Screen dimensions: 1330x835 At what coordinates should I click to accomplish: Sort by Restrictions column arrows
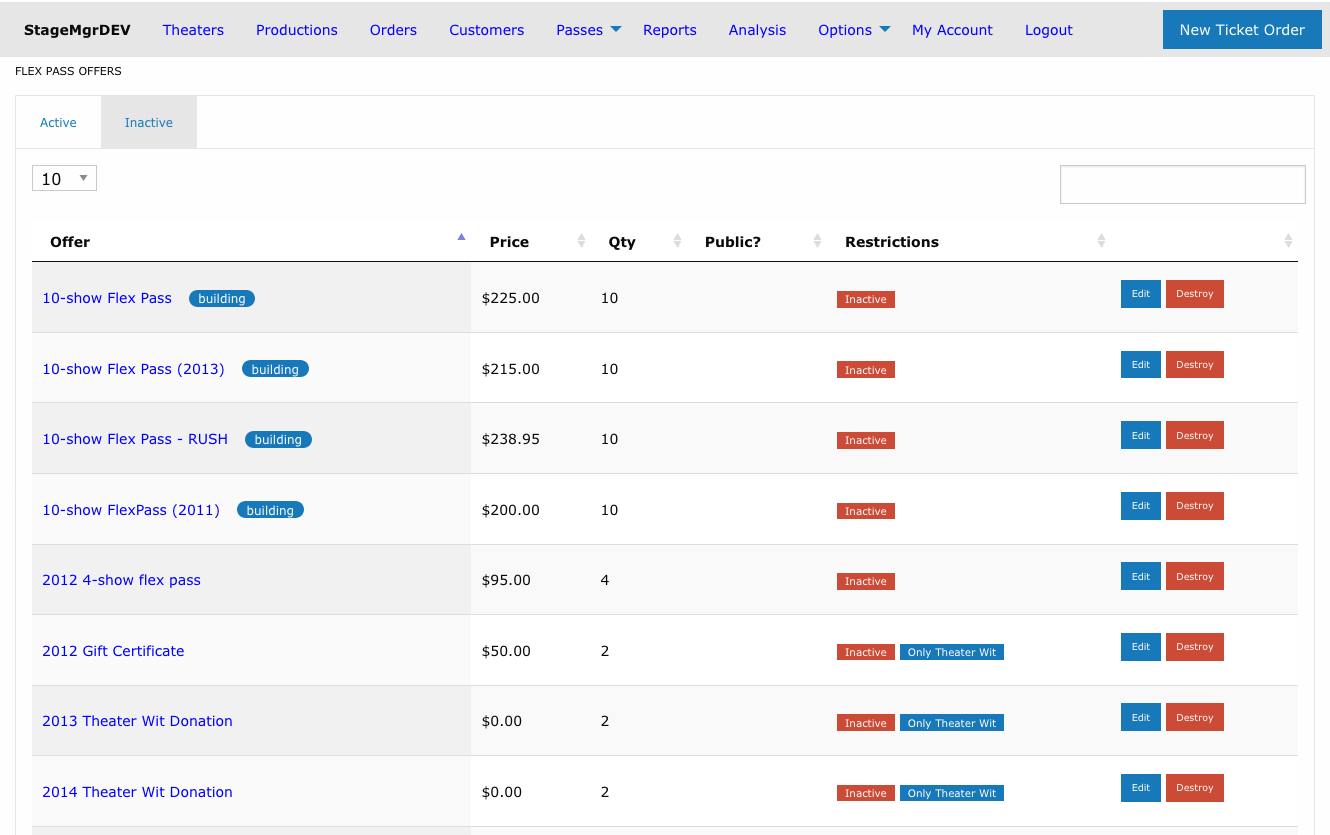pos(1101,241)
